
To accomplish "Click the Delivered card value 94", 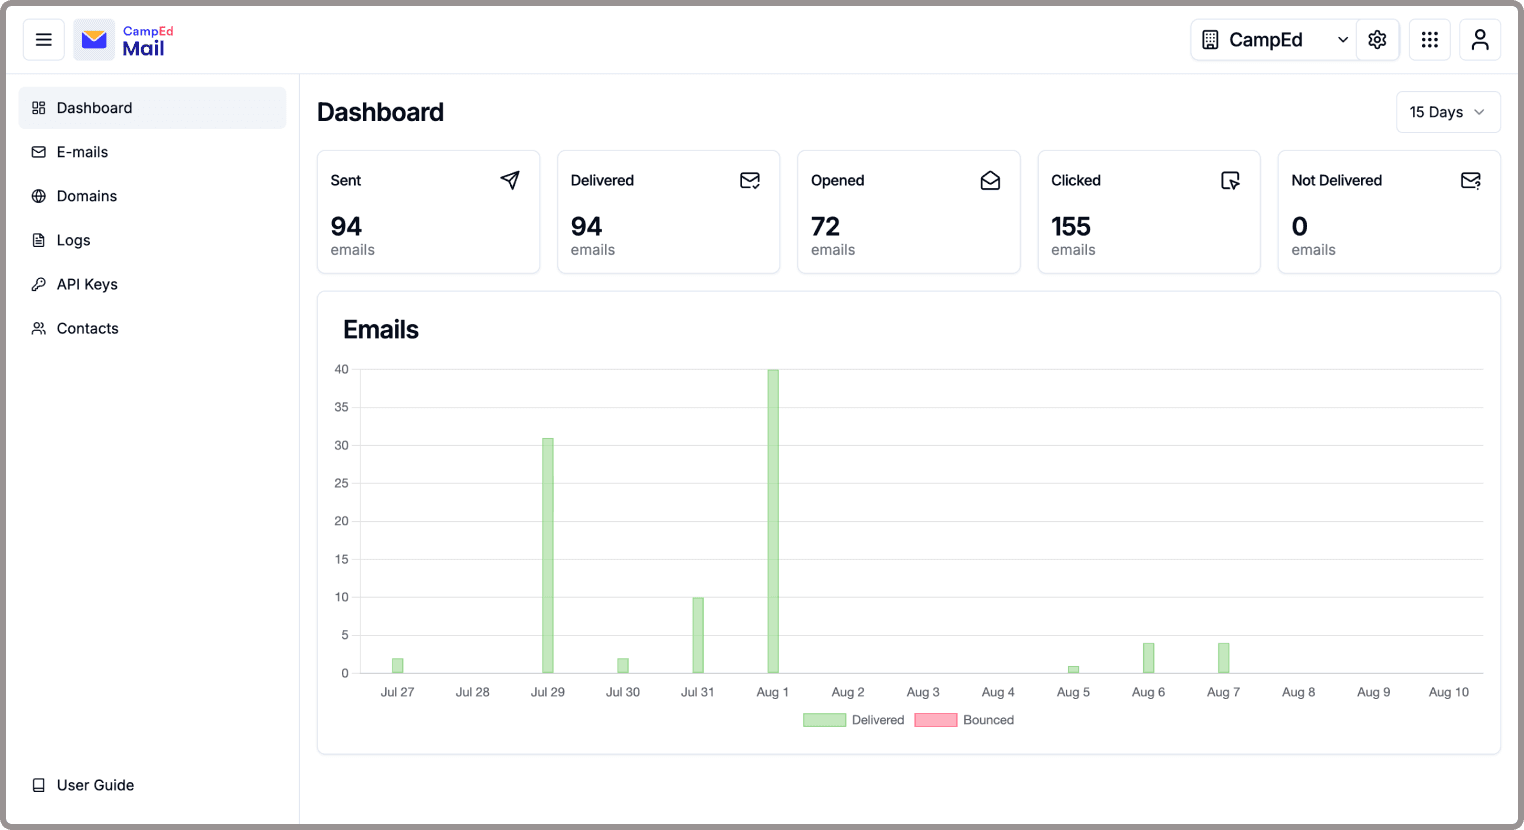I will coord(586,227).
